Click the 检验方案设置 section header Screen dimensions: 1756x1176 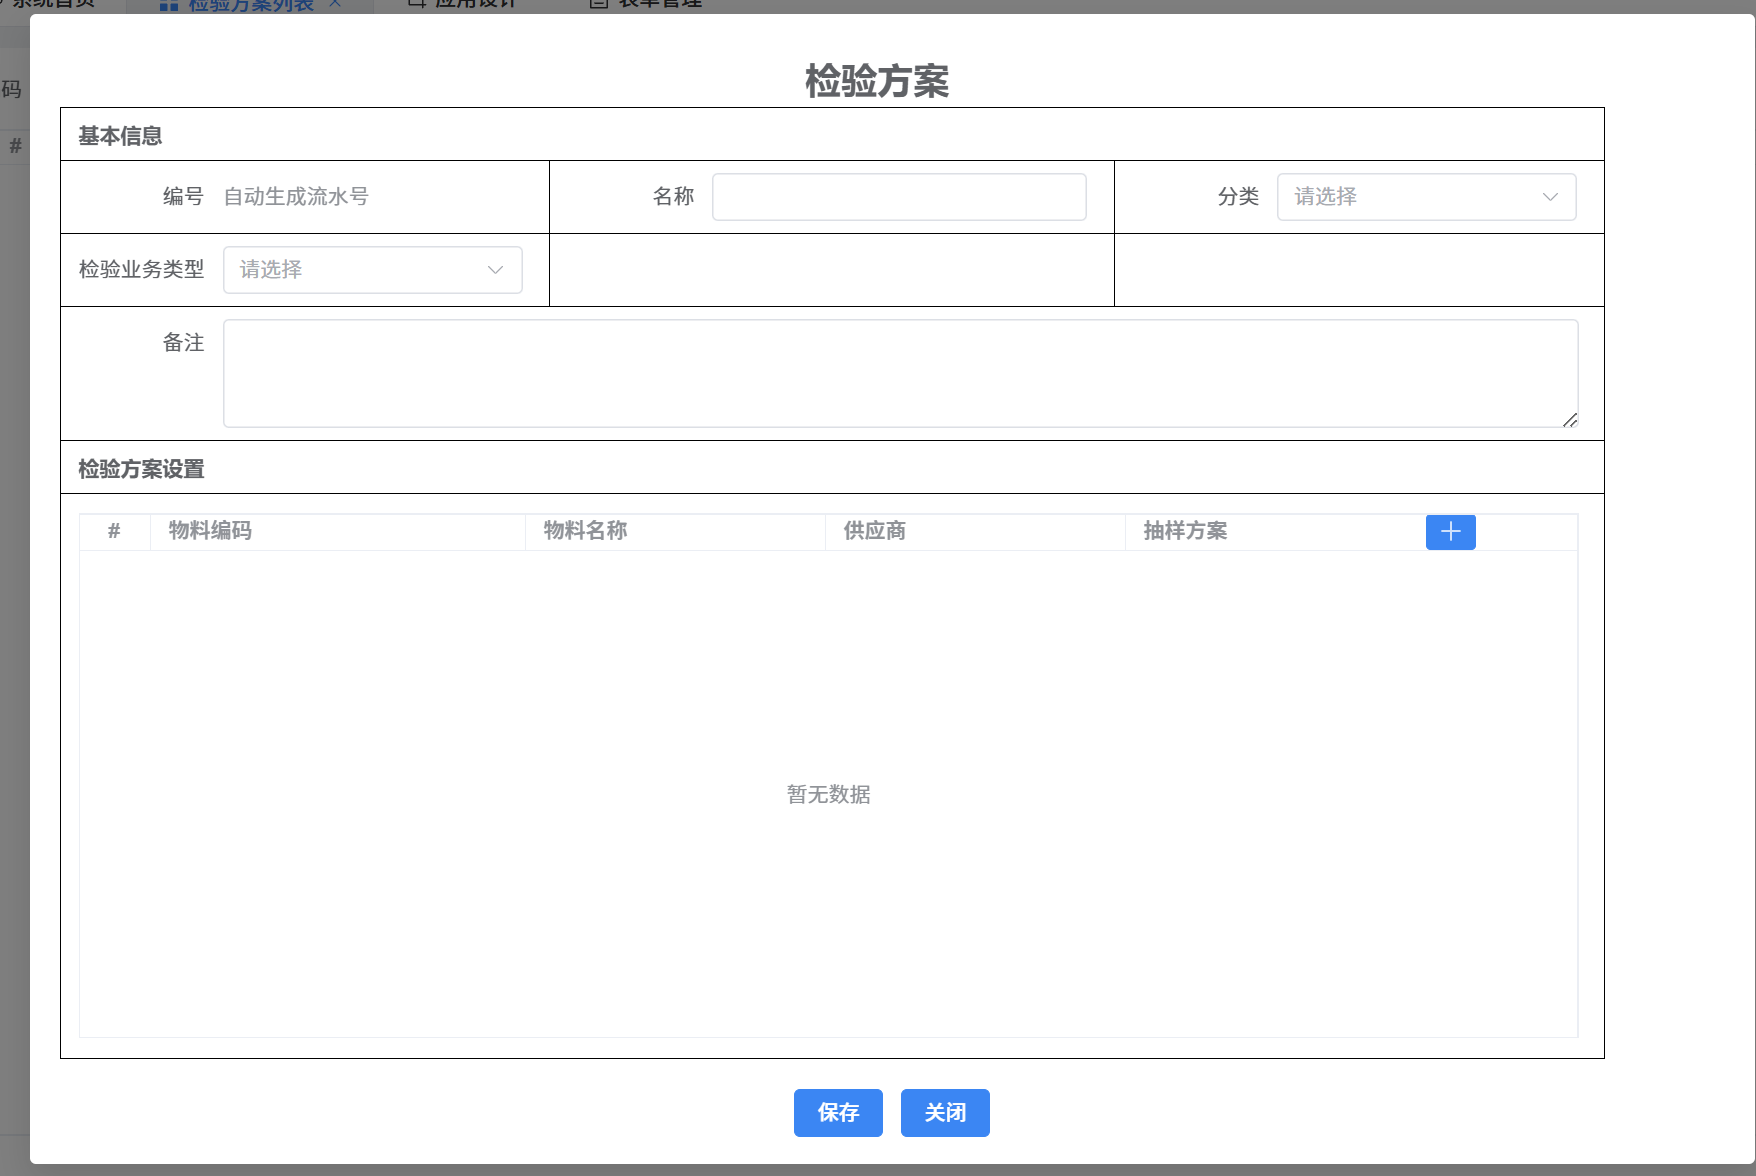141,469
